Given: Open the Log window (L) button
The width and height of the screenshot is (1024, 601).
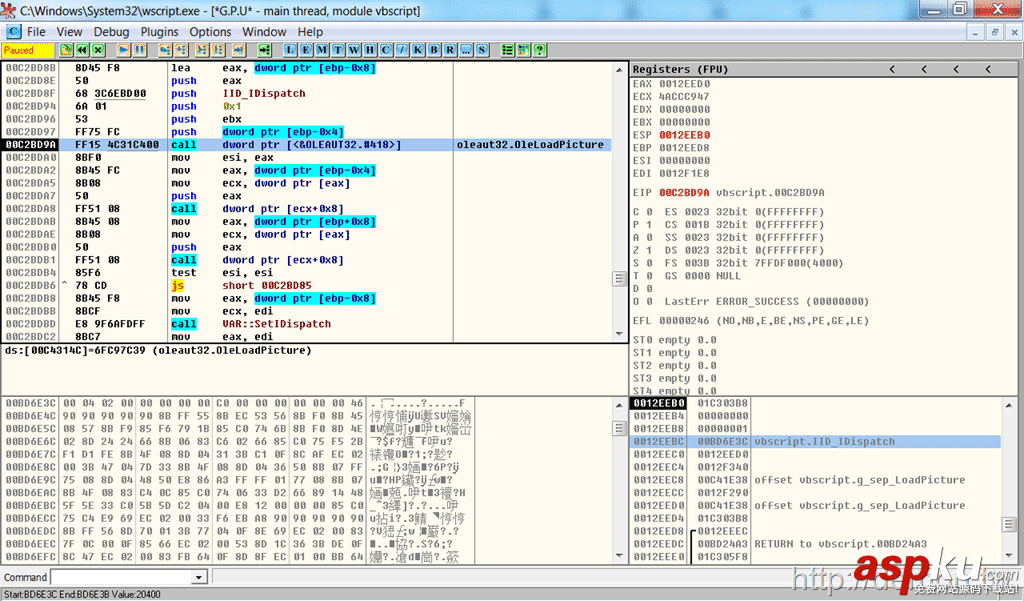Looking at the screenshot, I should [290, 50].
